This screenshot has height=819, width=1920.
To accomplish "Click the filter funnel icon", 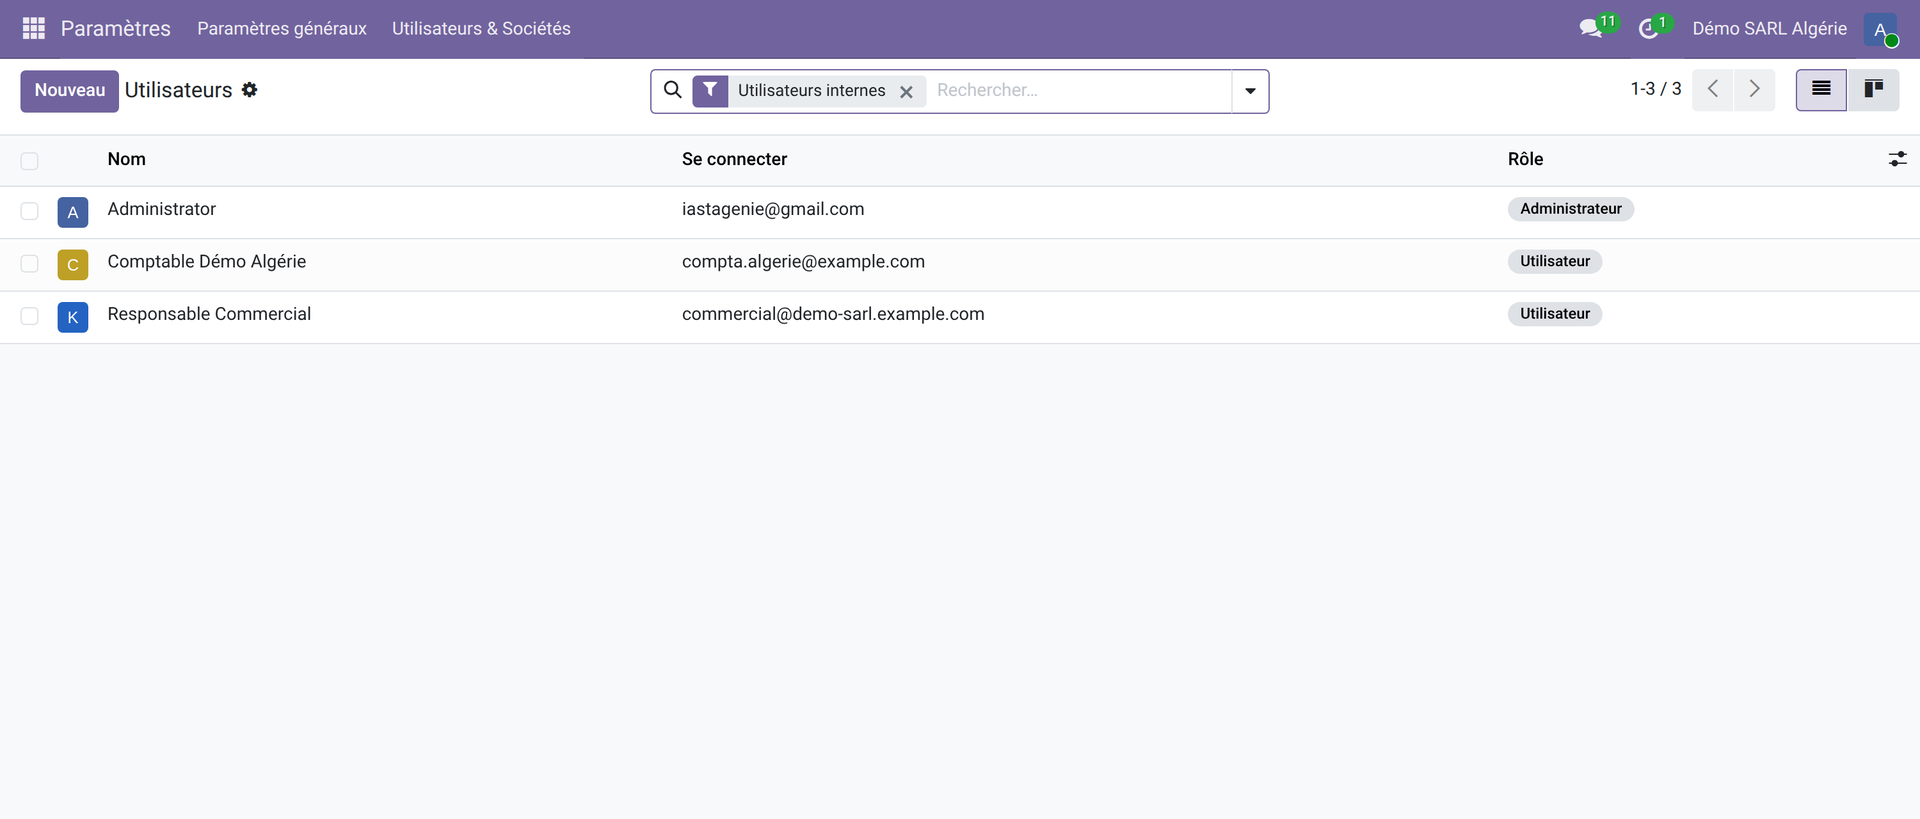I will pos(710,90).
